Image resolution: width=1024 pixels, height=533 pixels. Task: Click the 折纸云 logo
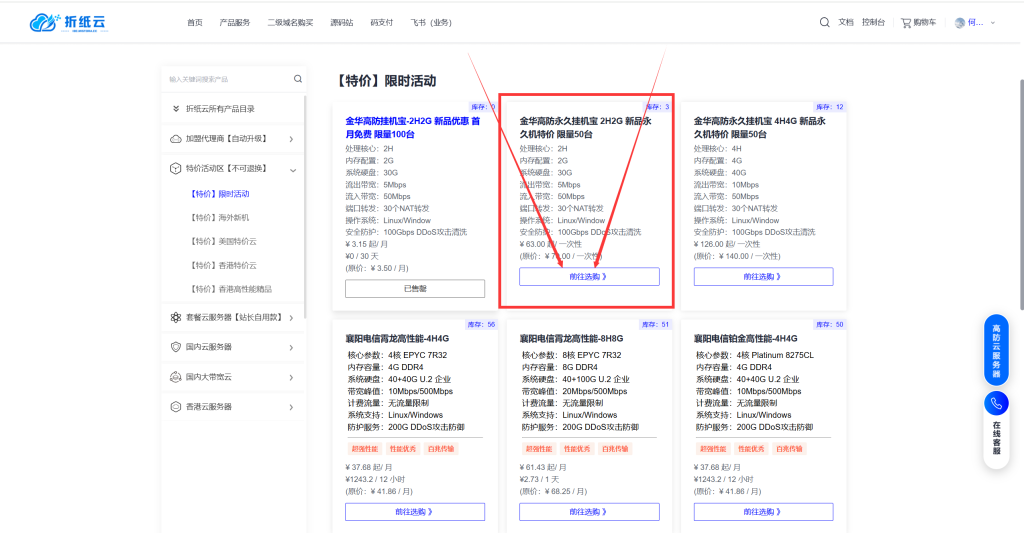coord(69,22)
